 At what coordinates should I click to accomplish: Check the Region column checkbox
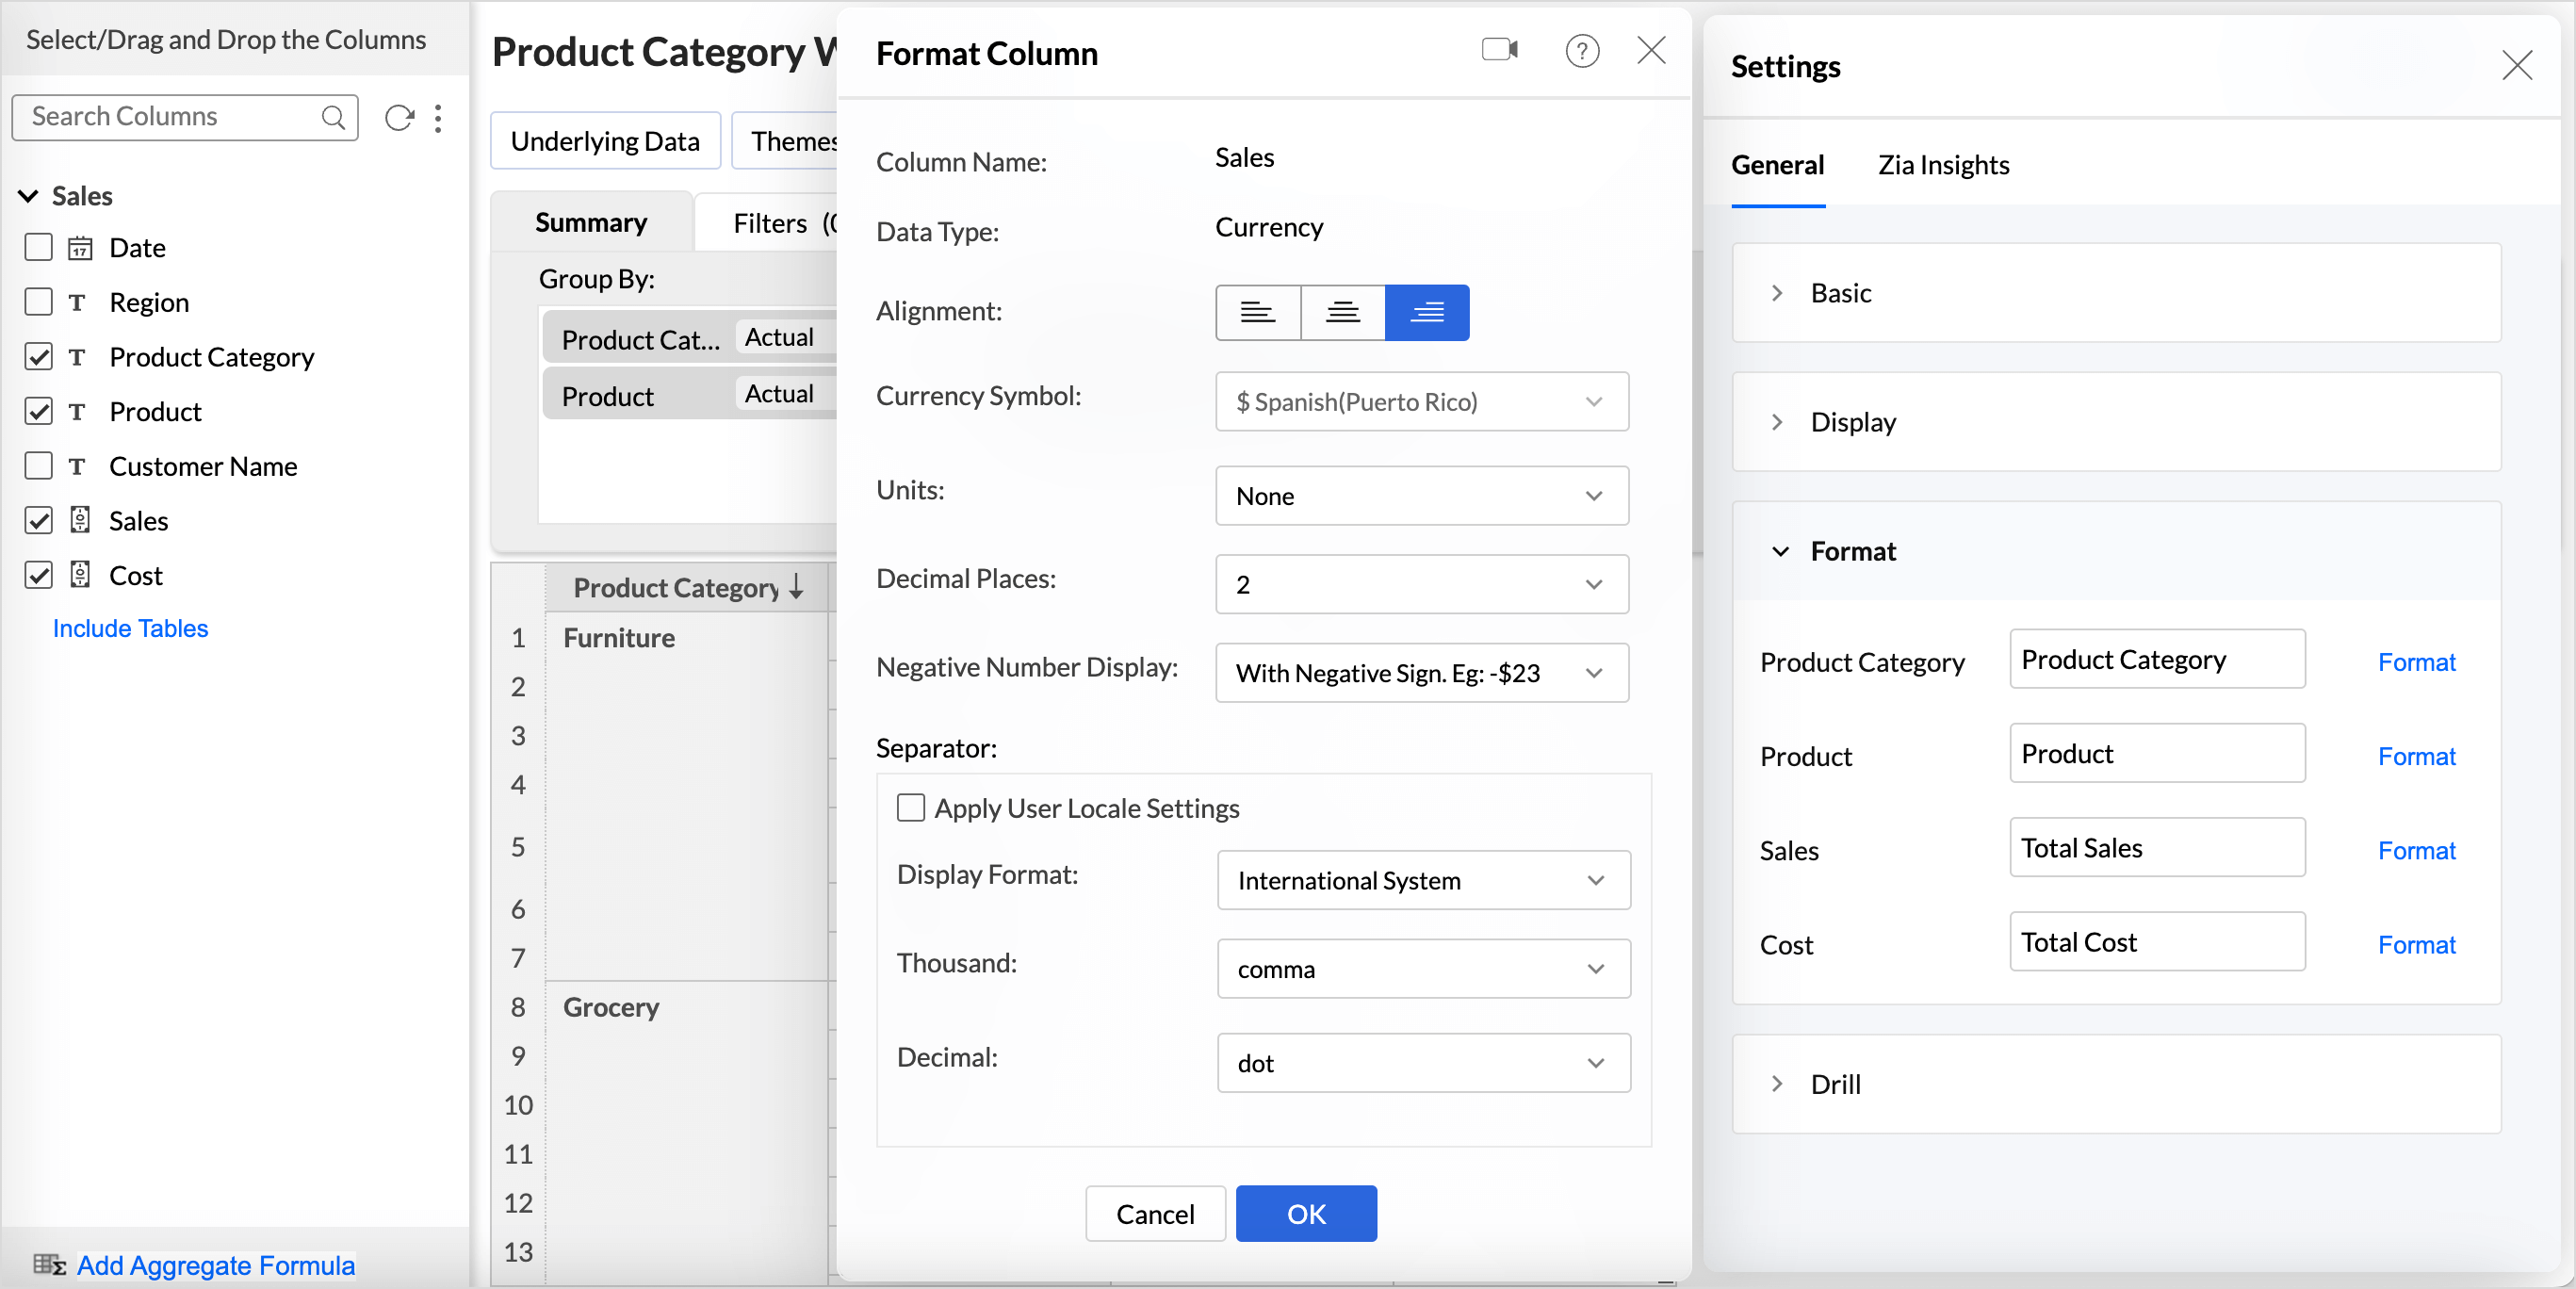38,302
